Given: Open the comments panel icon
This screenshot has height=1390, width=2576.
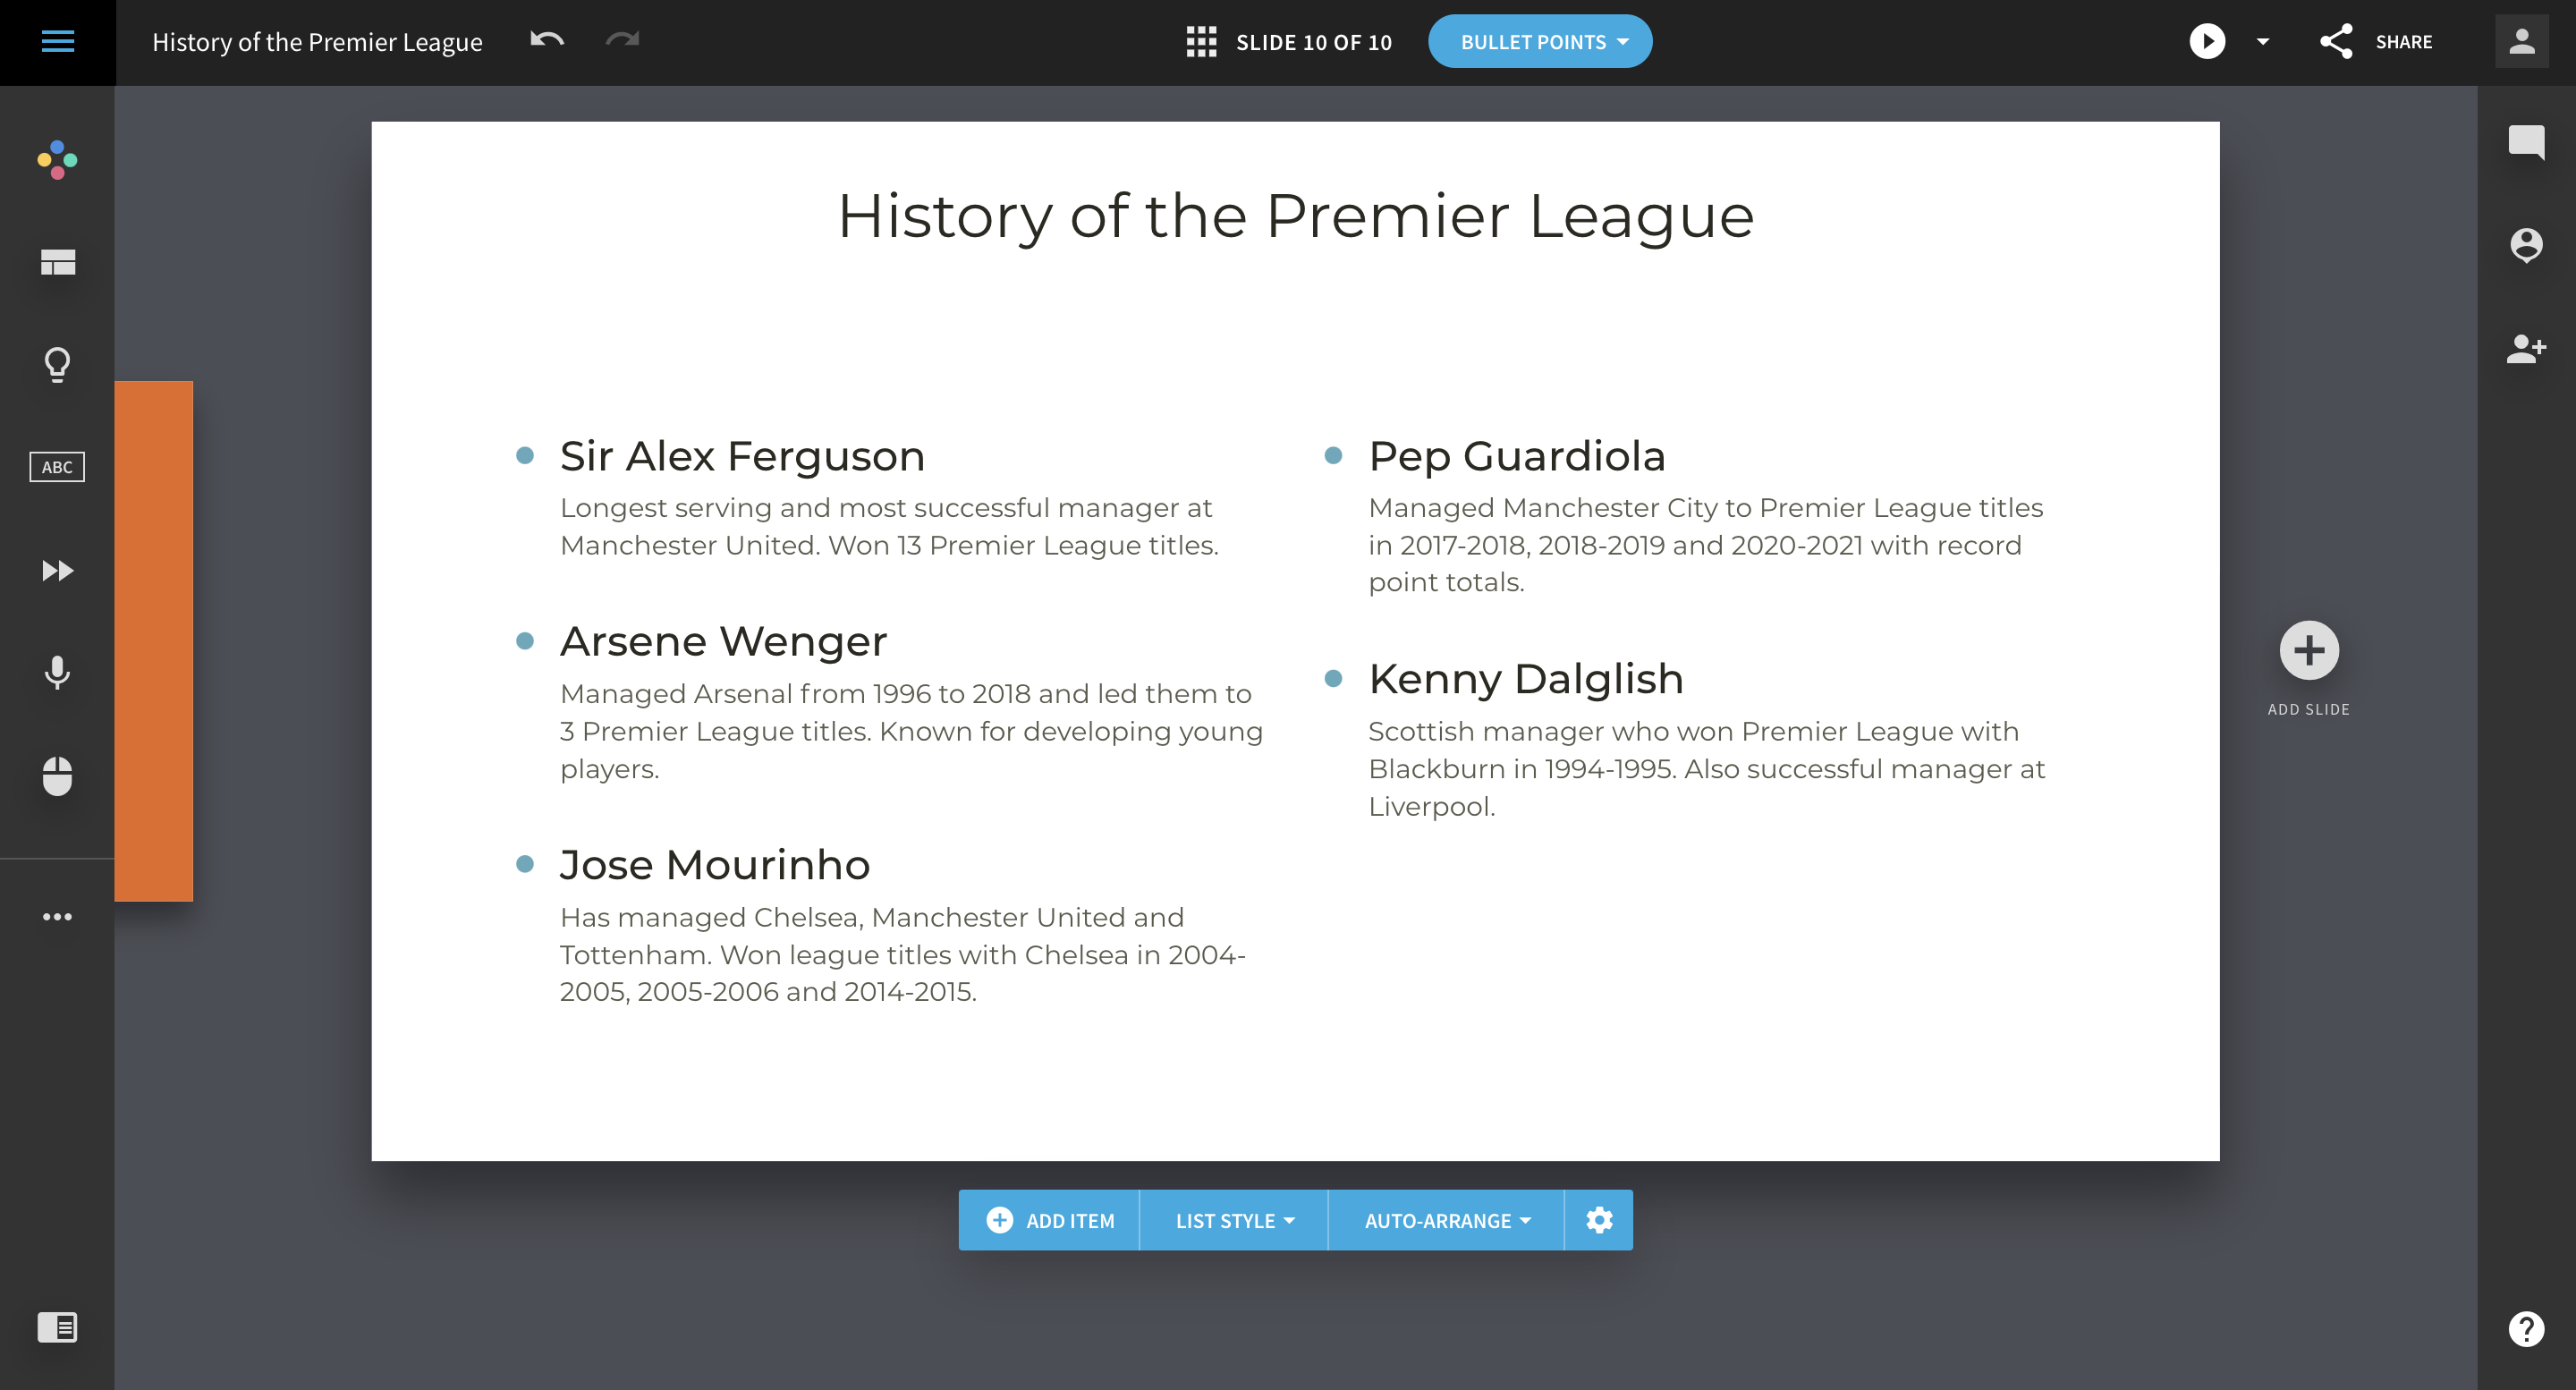Looking at the screenshot, I should 2526,142.
